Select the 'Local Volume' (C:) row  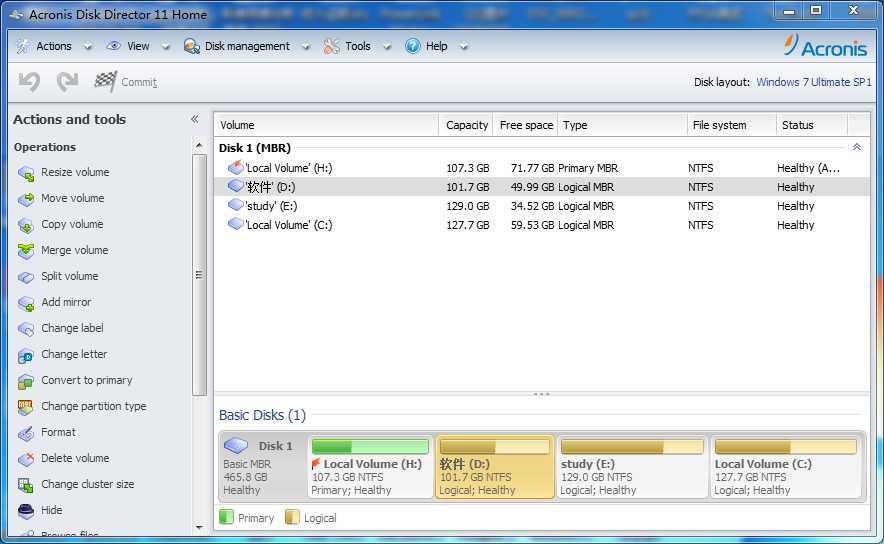click(x=542, y=225)
